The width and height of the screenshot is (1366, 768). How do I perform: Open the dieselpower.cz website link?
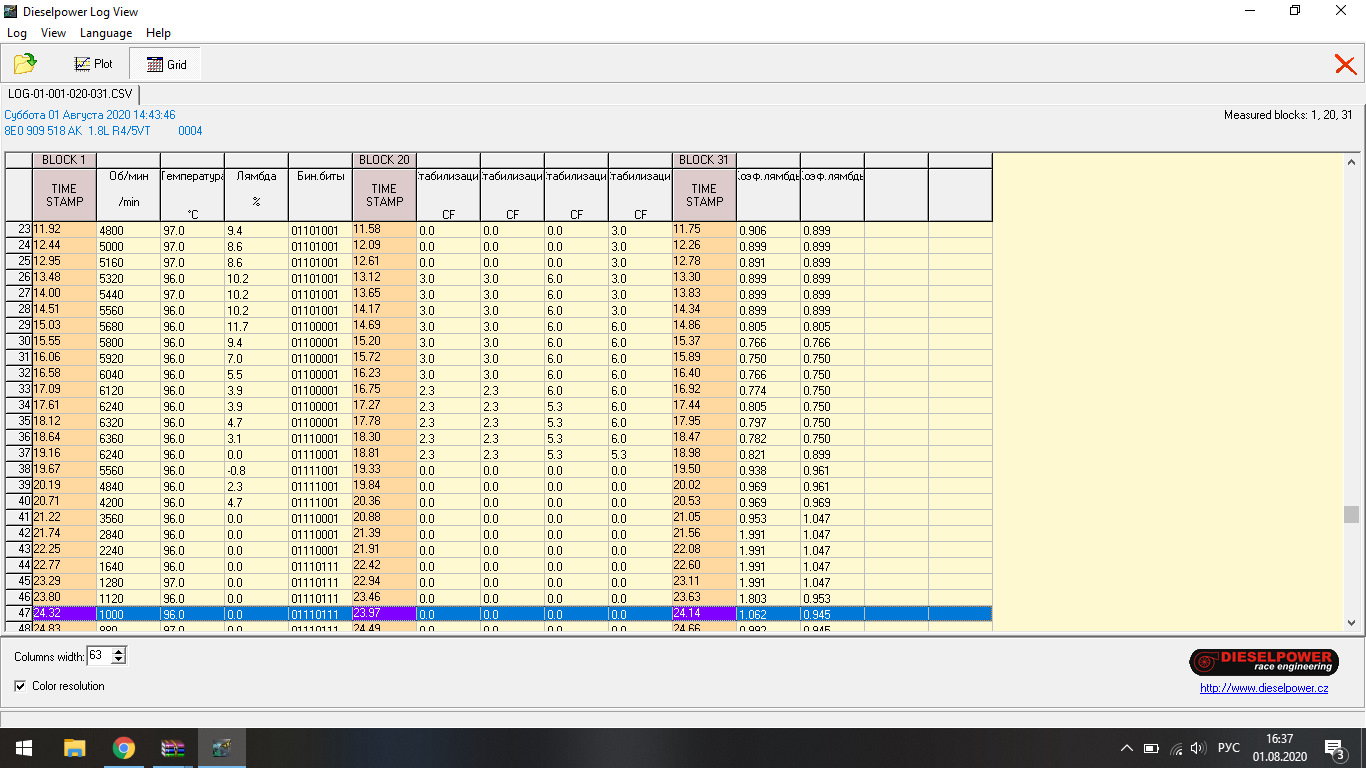pos(1264,688)
